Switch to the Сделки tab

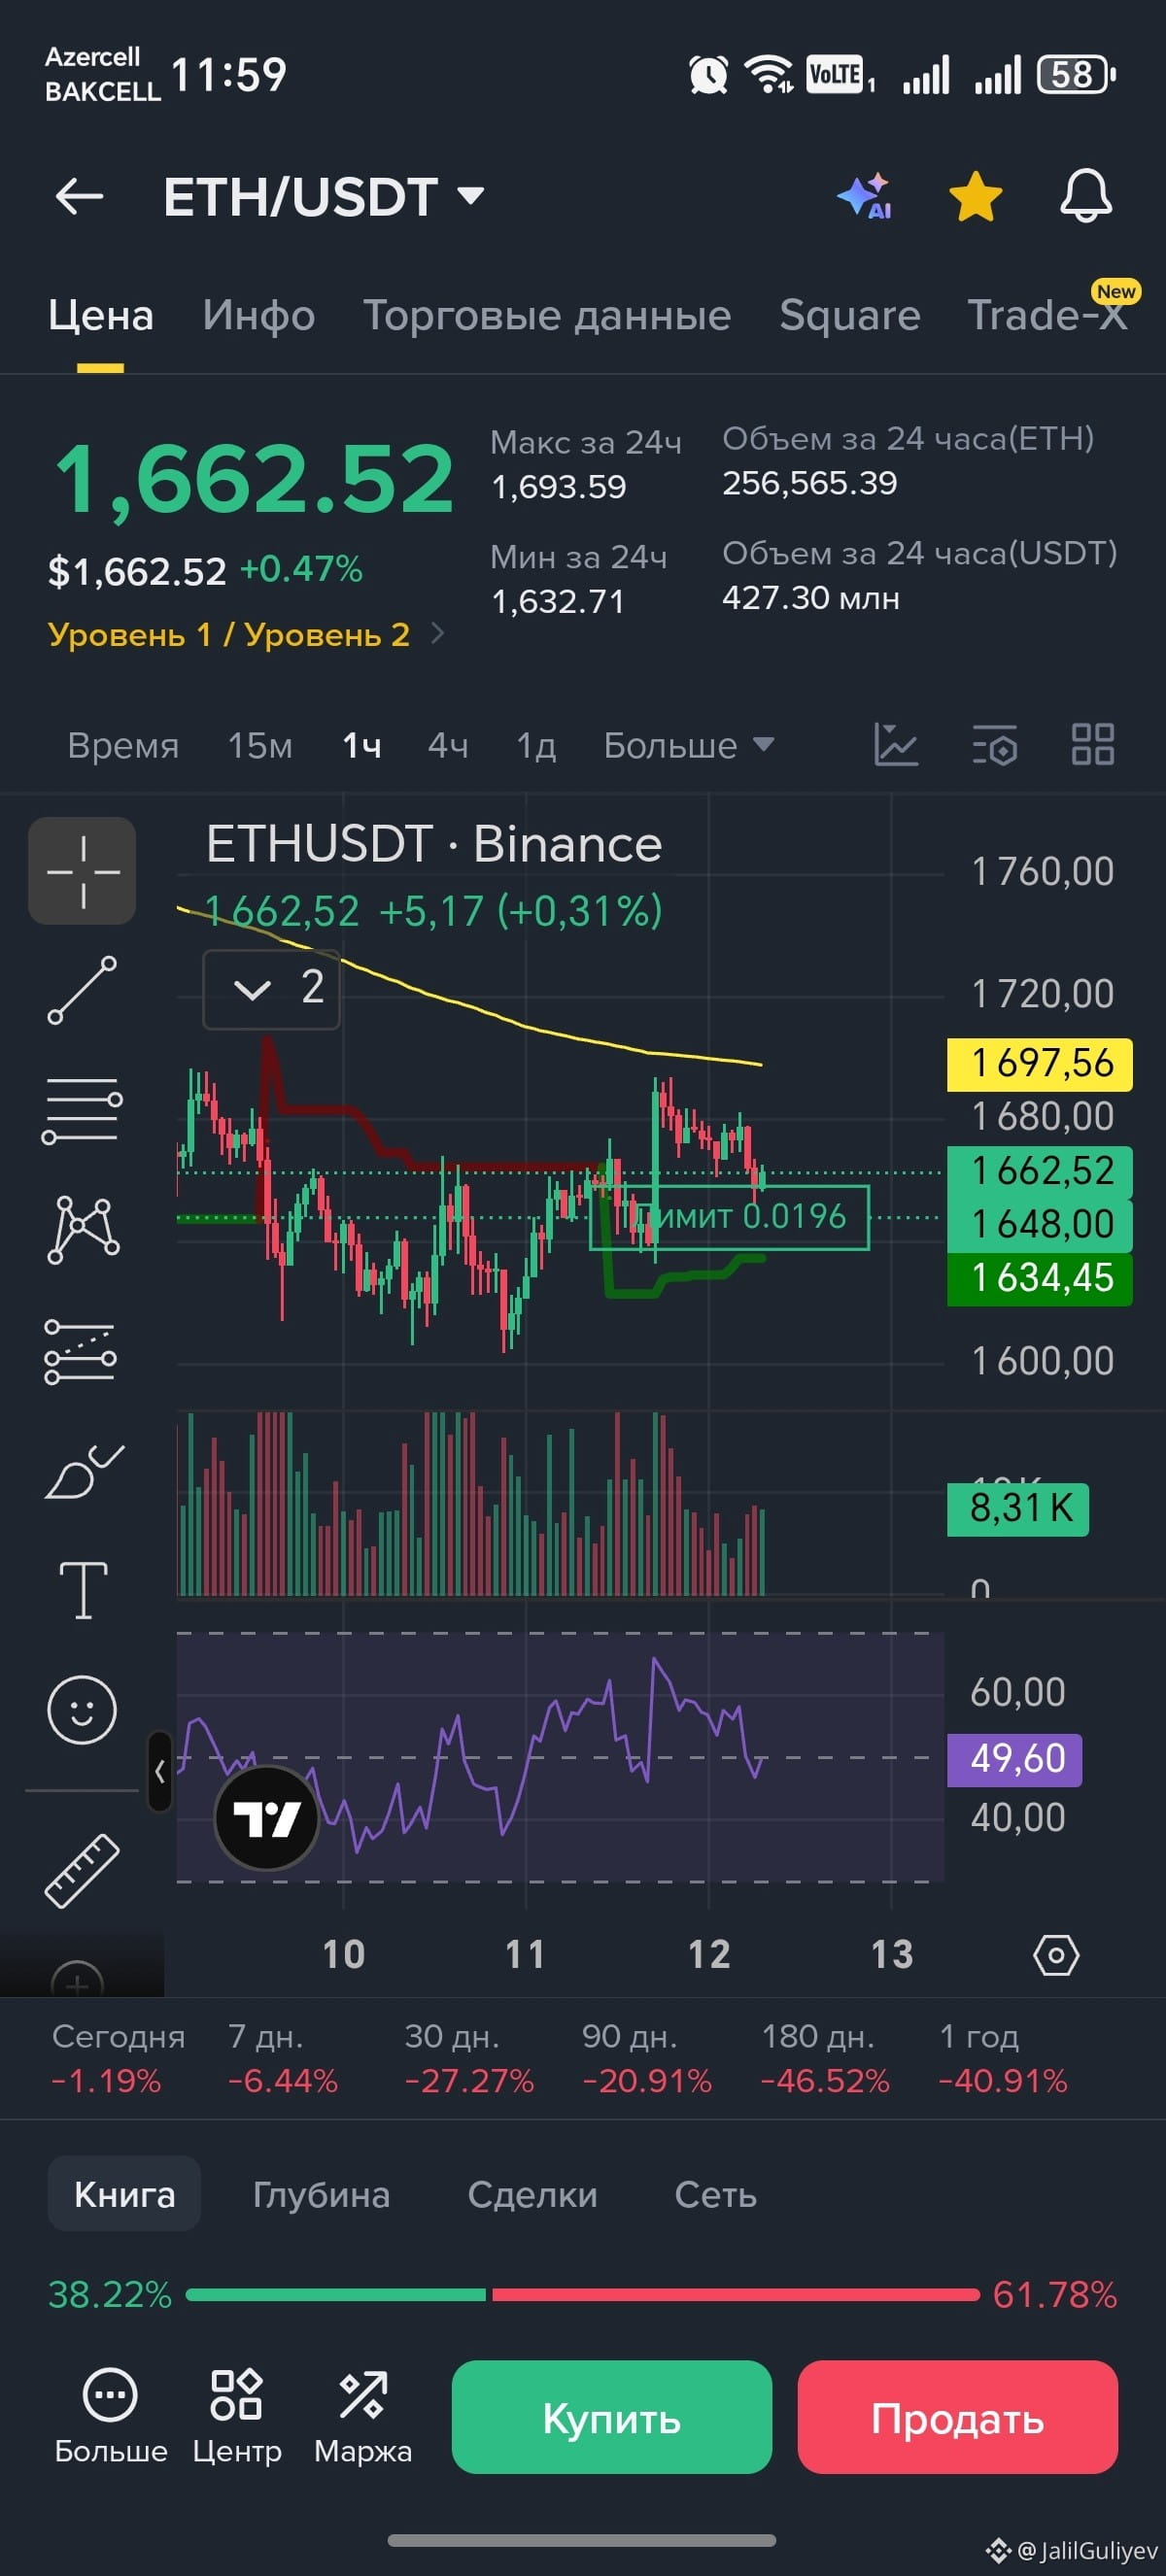(532, 2195)
